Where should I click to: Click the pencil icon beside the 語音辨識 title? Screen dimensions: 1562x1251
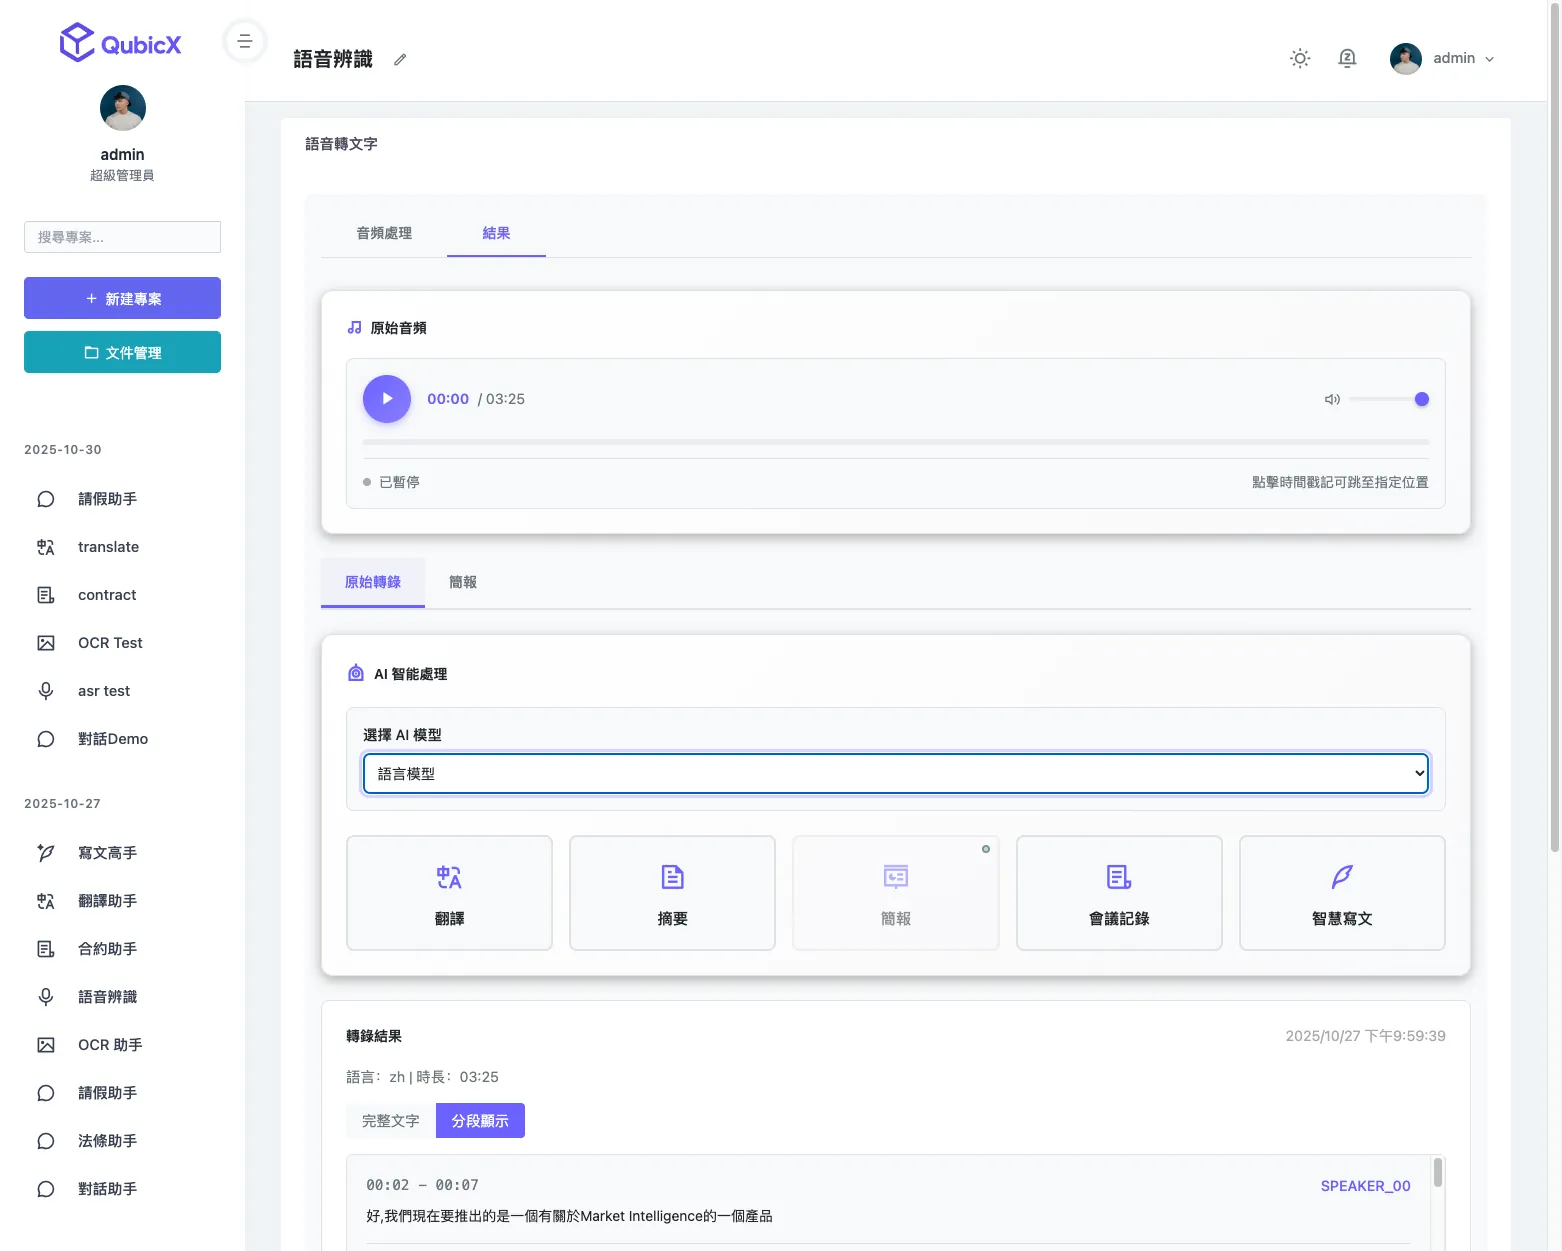pyautogui.click(x=400, y=60)
